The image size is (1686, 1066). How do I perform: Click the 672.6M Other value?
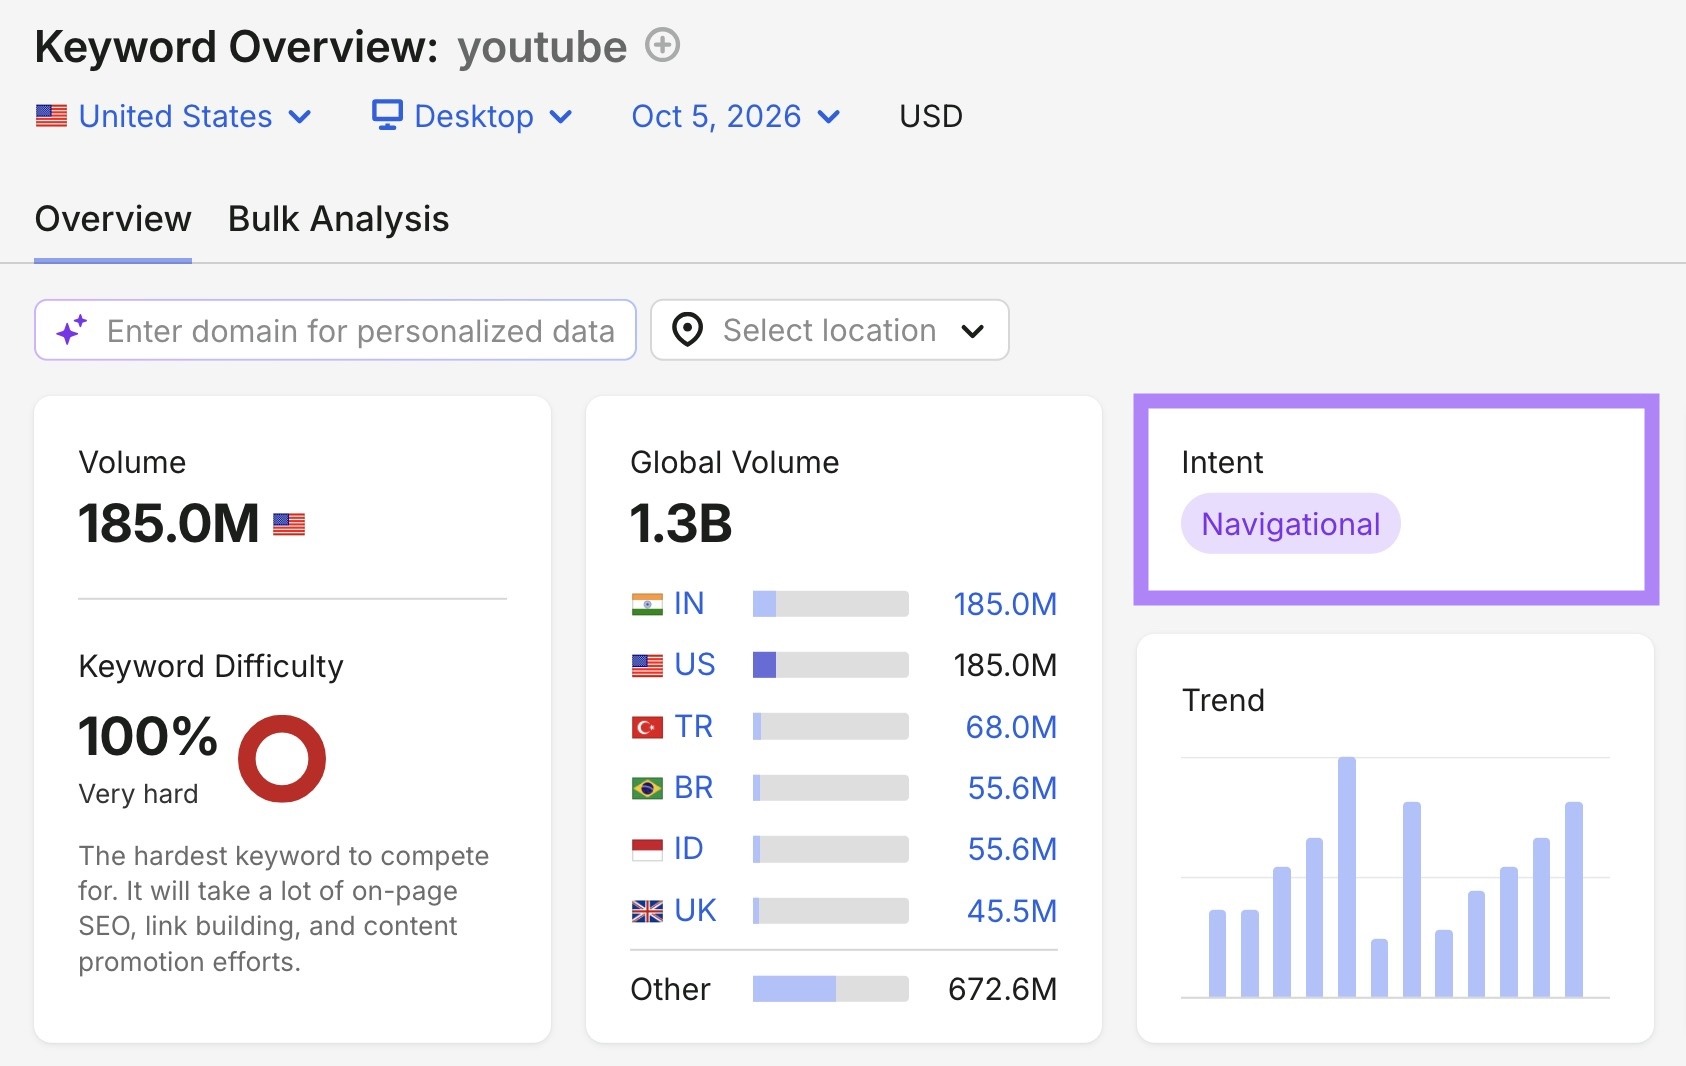(x=1002, y=989)
